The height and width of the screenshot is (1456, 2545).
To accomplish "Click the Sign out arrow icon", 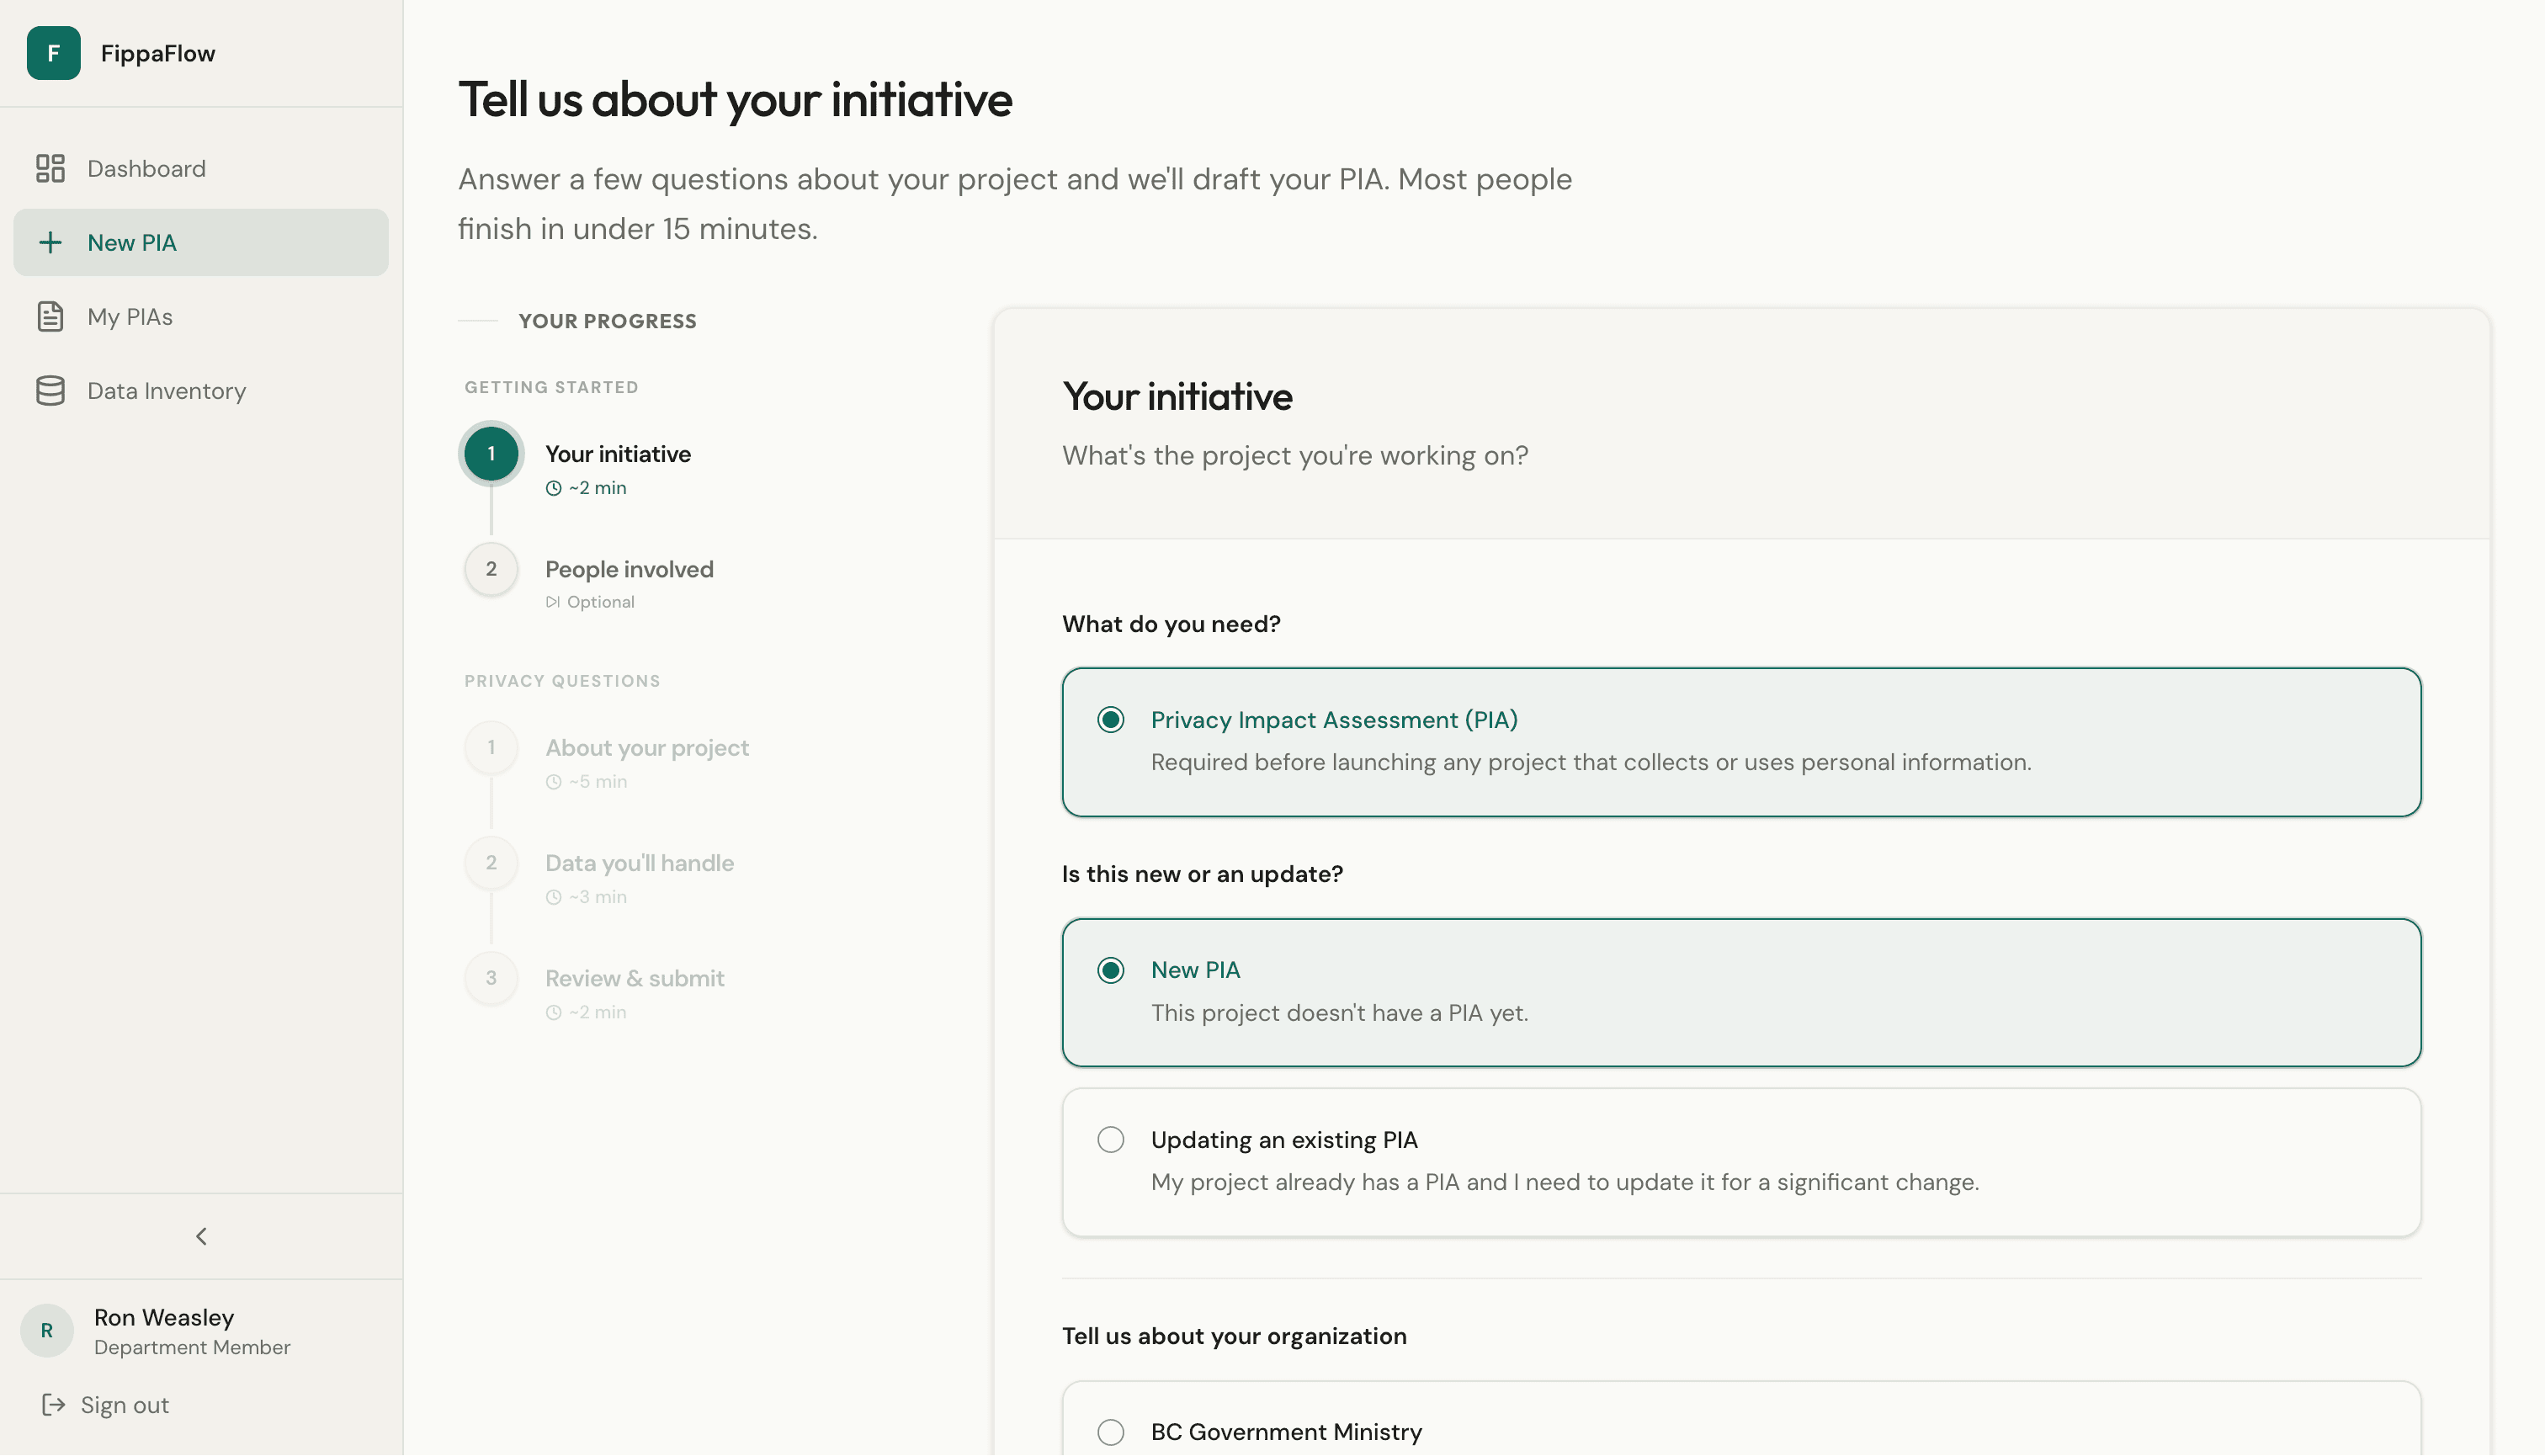I will tap(53, 1404).
